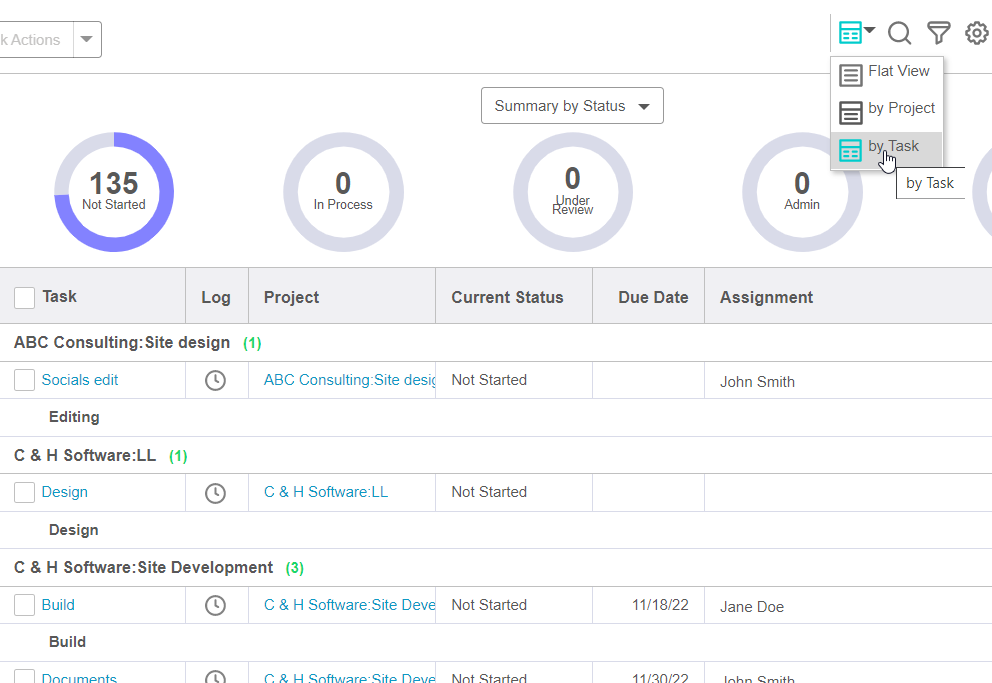Sort by the Due Date column header
This screenshot has height=683, width=992.
[653, 297]
